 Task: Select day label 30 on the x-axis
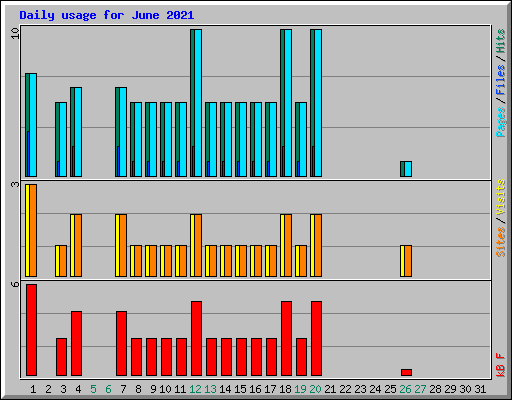coord(465,389)
